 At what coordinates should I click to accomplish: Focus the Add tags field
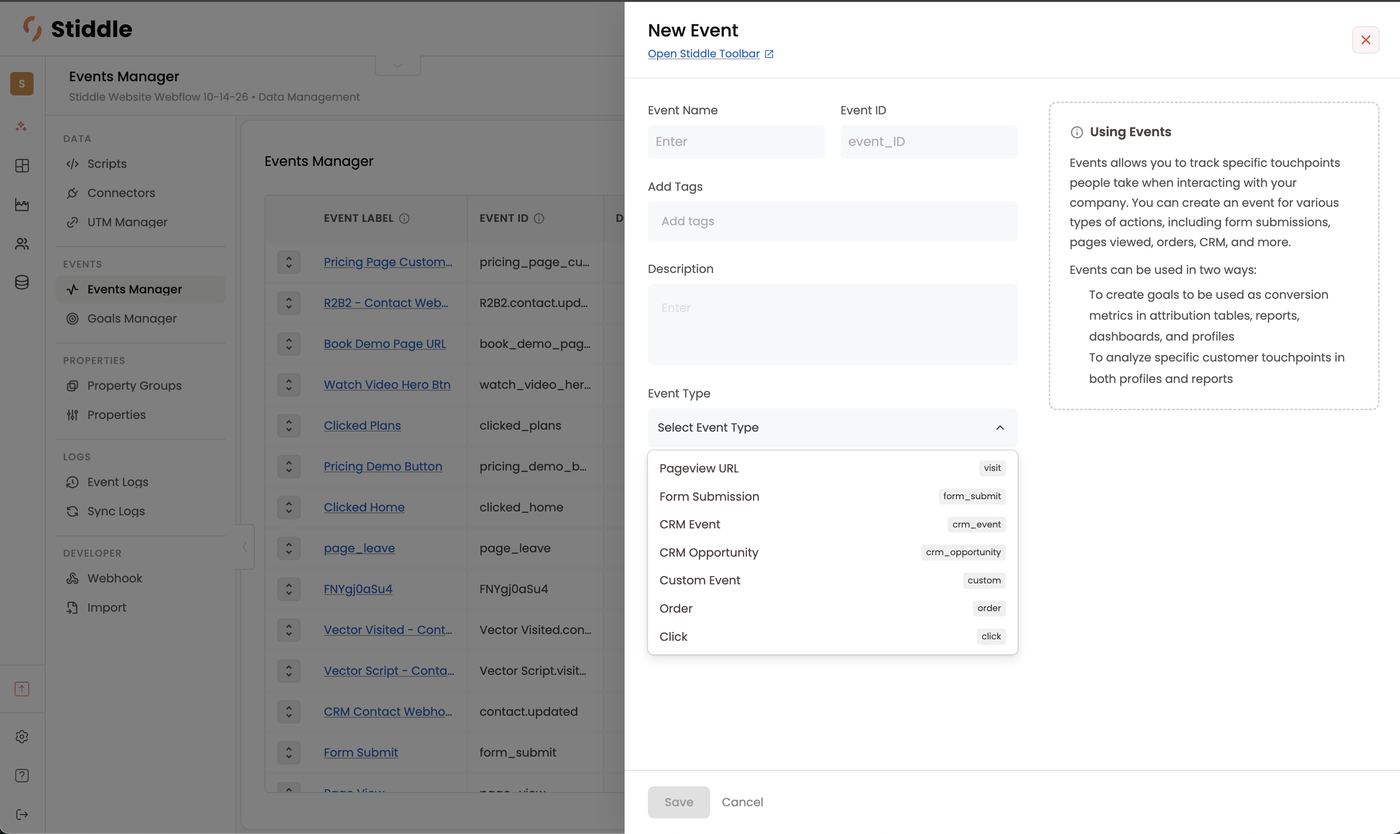coord(833,221)
